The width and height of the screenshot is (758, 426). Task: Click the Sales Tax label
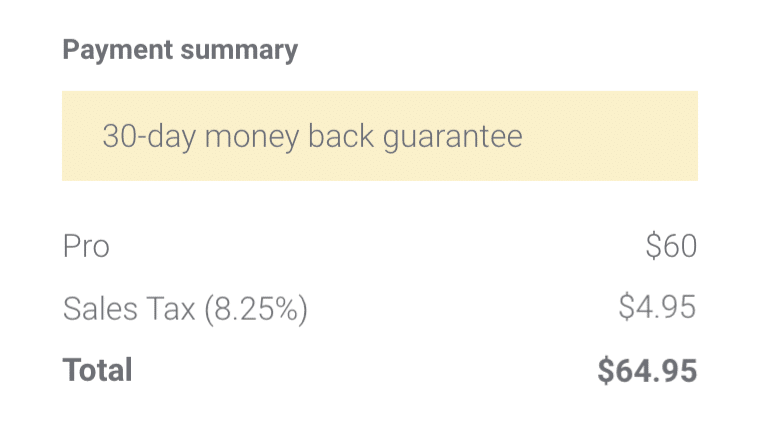[x=129, y=309]
